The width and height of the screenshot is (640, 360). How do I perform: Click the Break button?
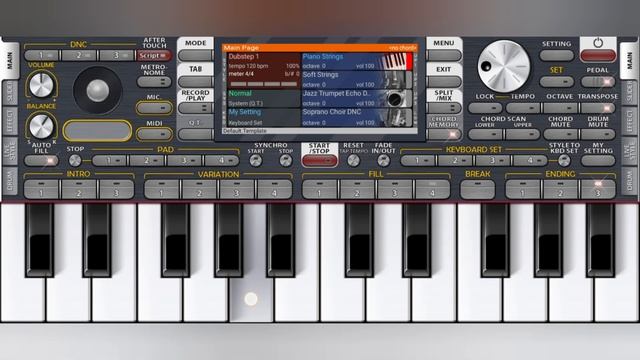click(478, 189)
